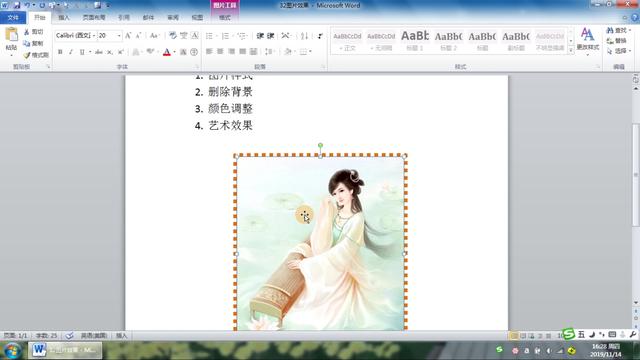Screen dimensions: 640x360
Task: Apply the Heading 1 style
Action: point(415,41)
